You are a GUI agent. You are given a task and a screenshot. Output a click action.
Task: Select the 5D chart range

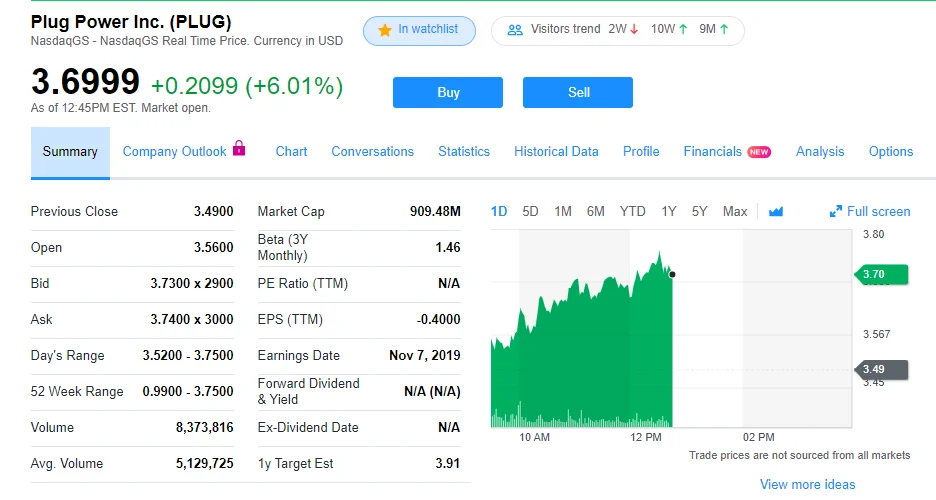tap(530, 211)
